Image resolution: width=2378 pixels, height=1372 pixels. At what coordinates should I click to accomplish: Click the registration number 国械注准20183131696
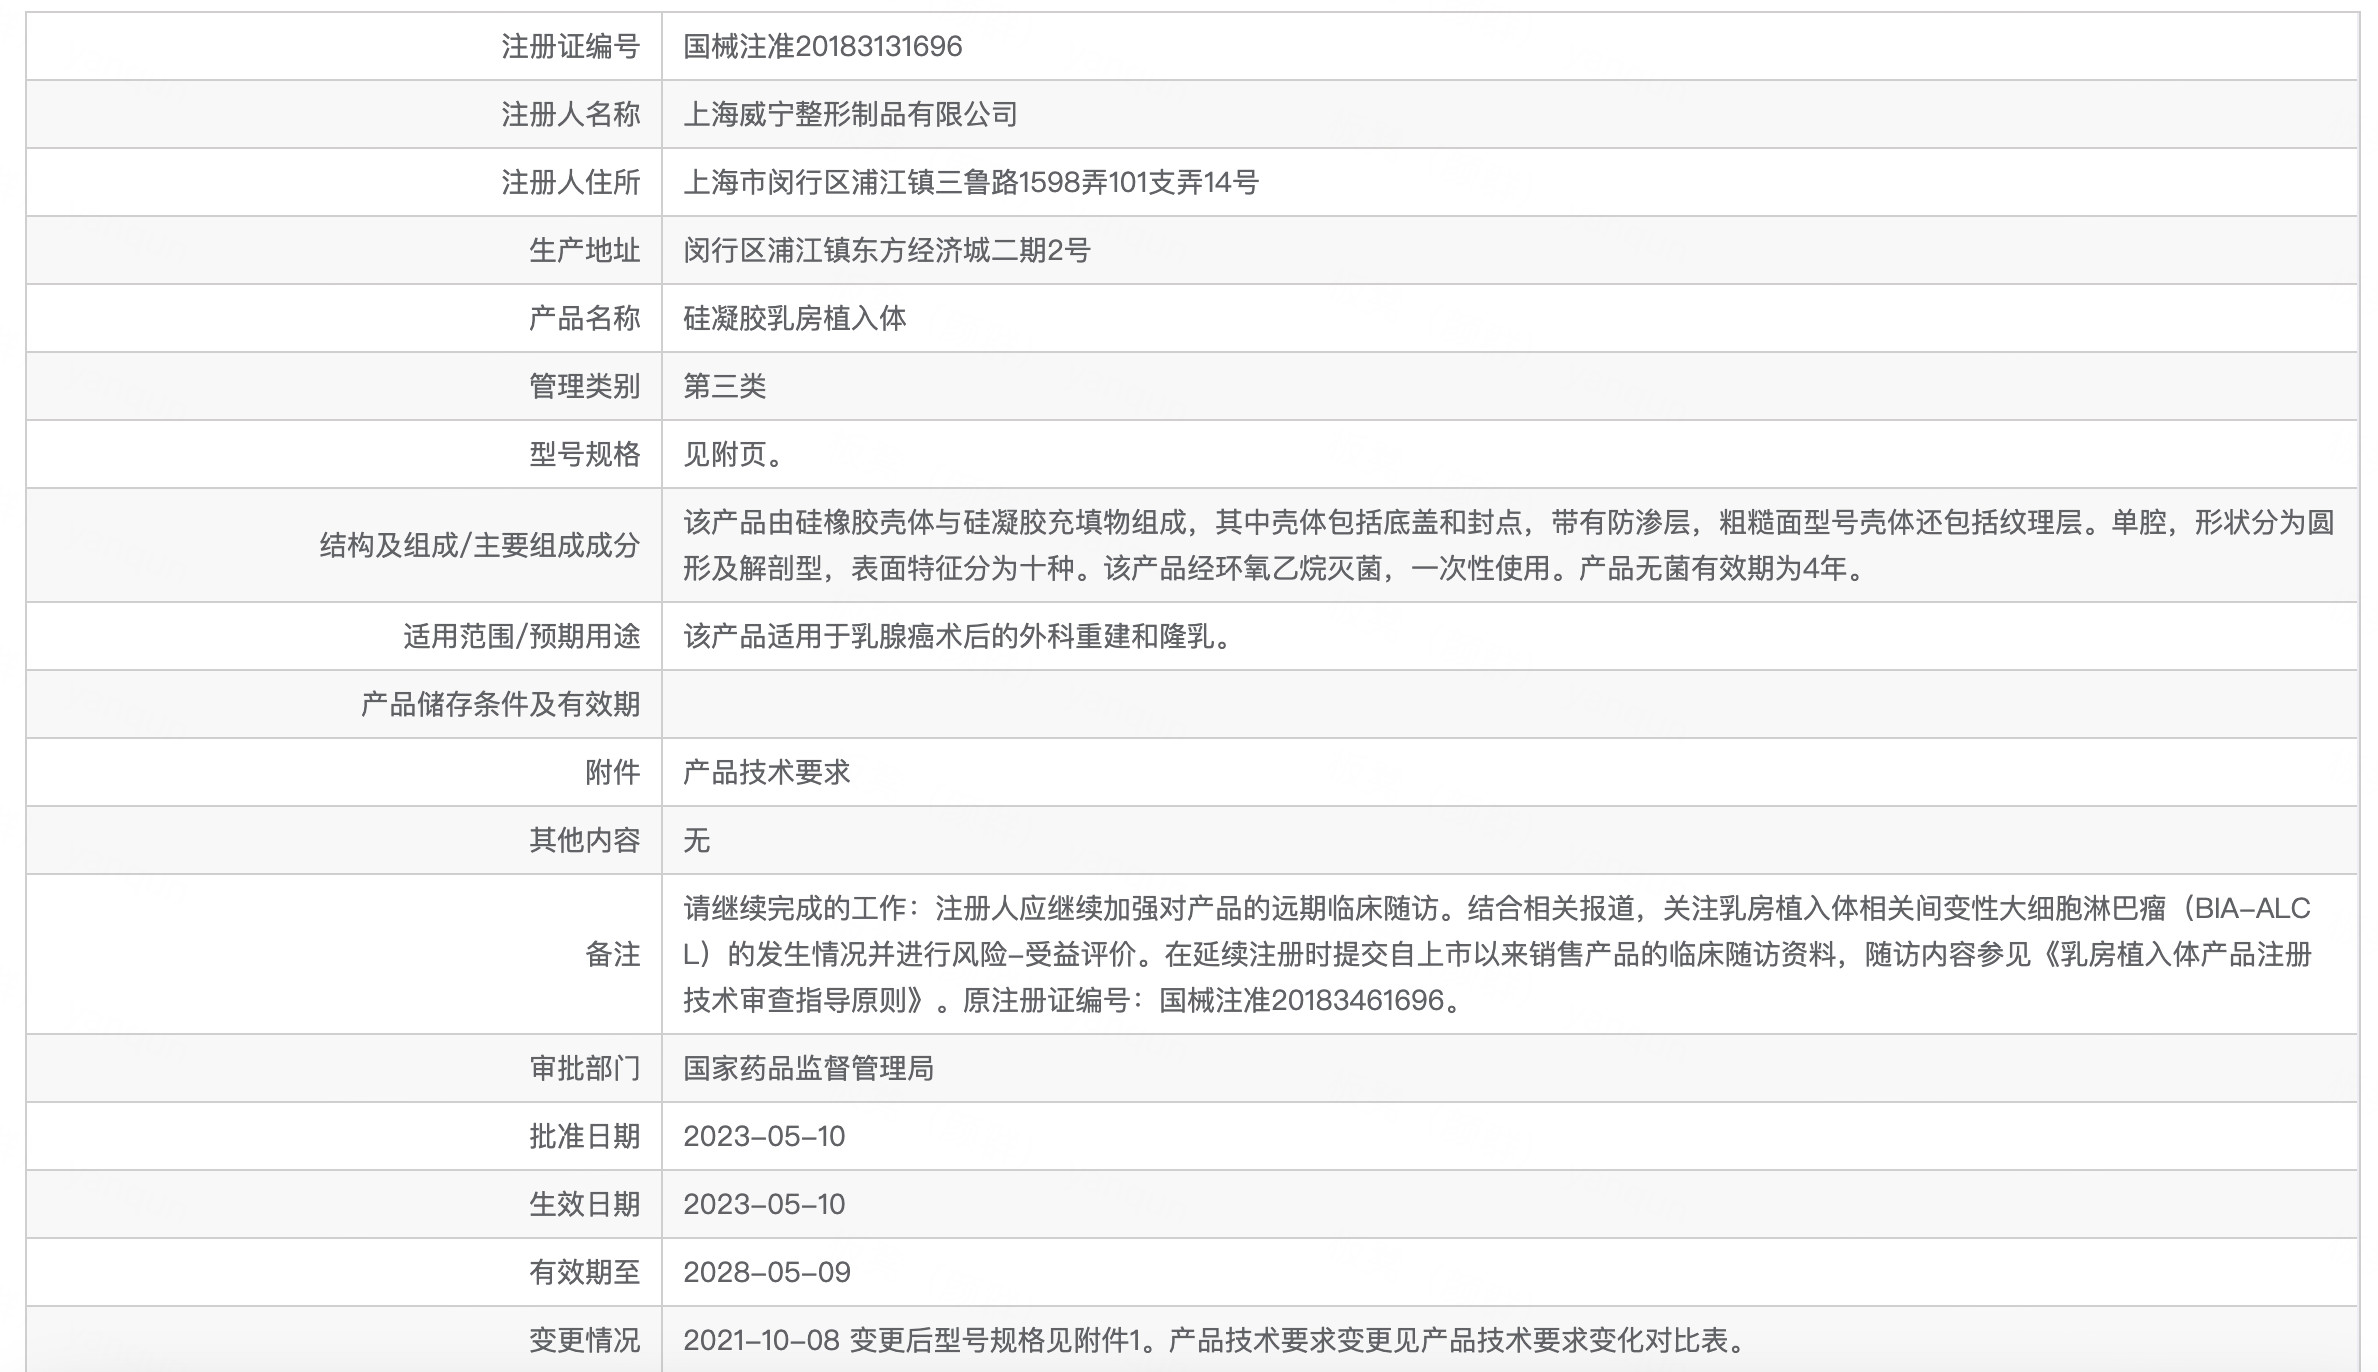822,47
